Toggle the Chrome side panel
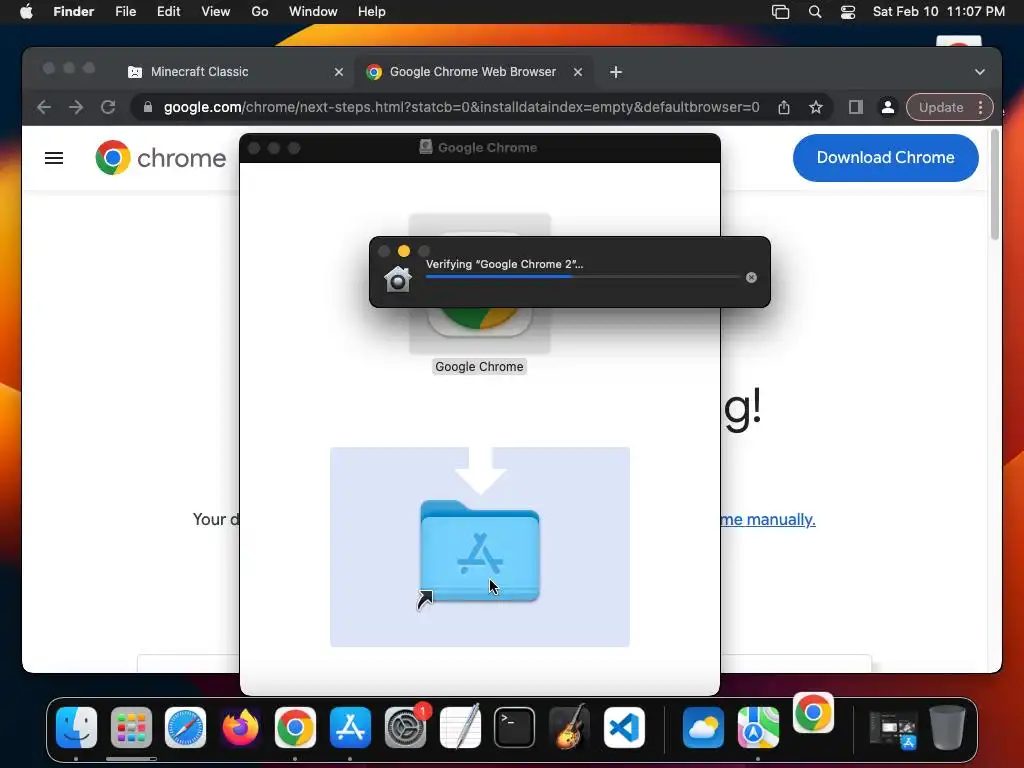1024x768 pixels. pos(856,107)
